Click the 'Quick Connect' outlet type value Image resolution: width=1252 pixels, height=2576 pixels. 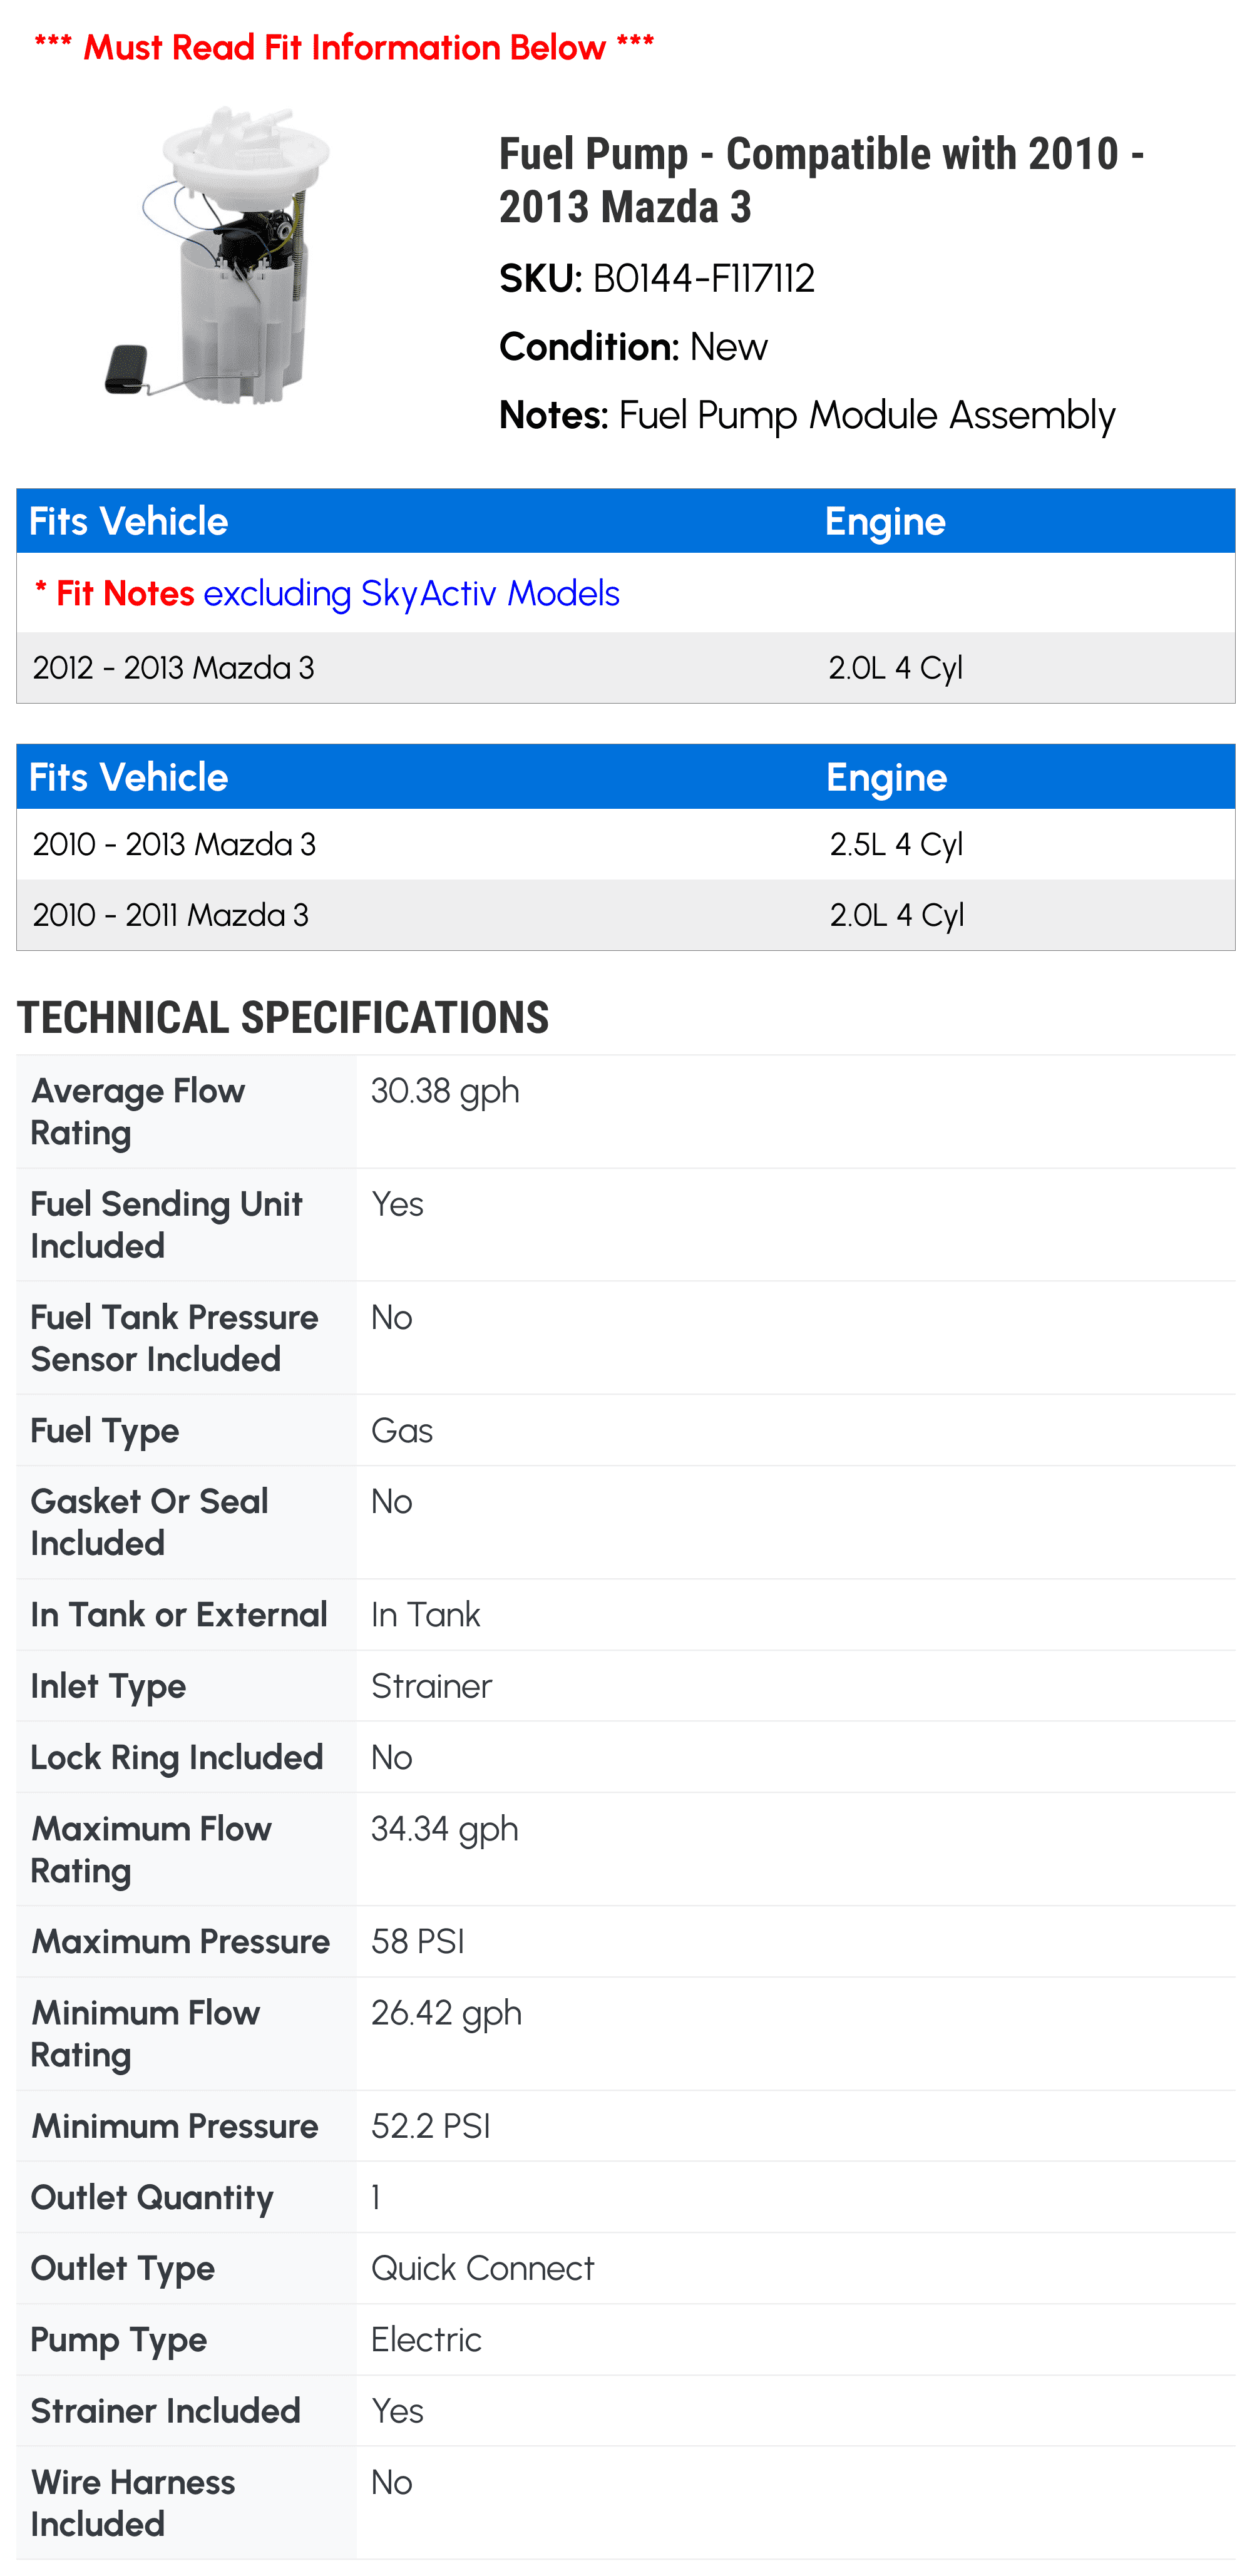(482, 2268)
